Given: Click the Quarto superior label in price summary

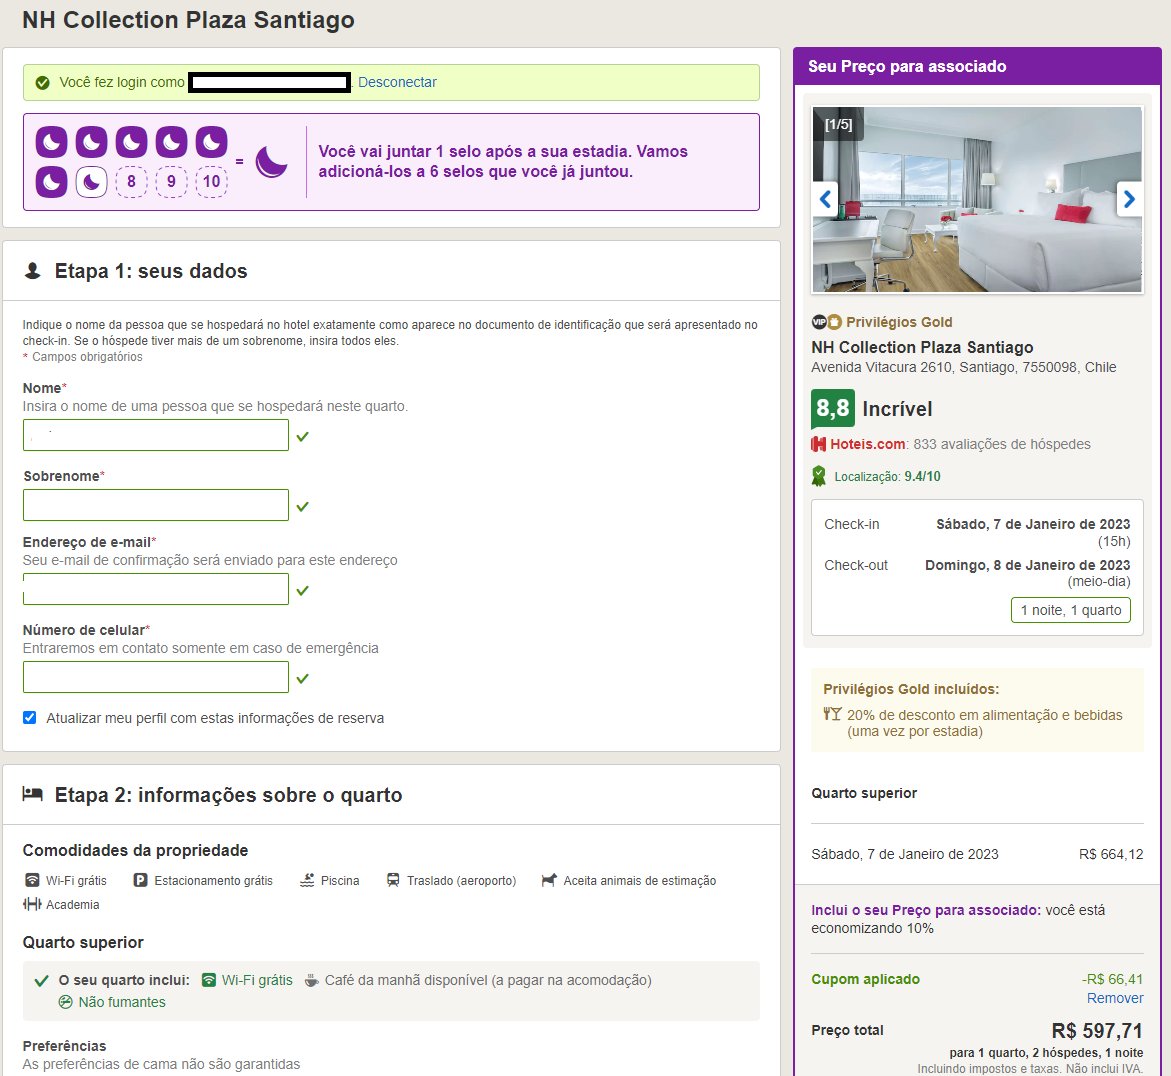Looking at the screenshot, I should click(864, 793).
